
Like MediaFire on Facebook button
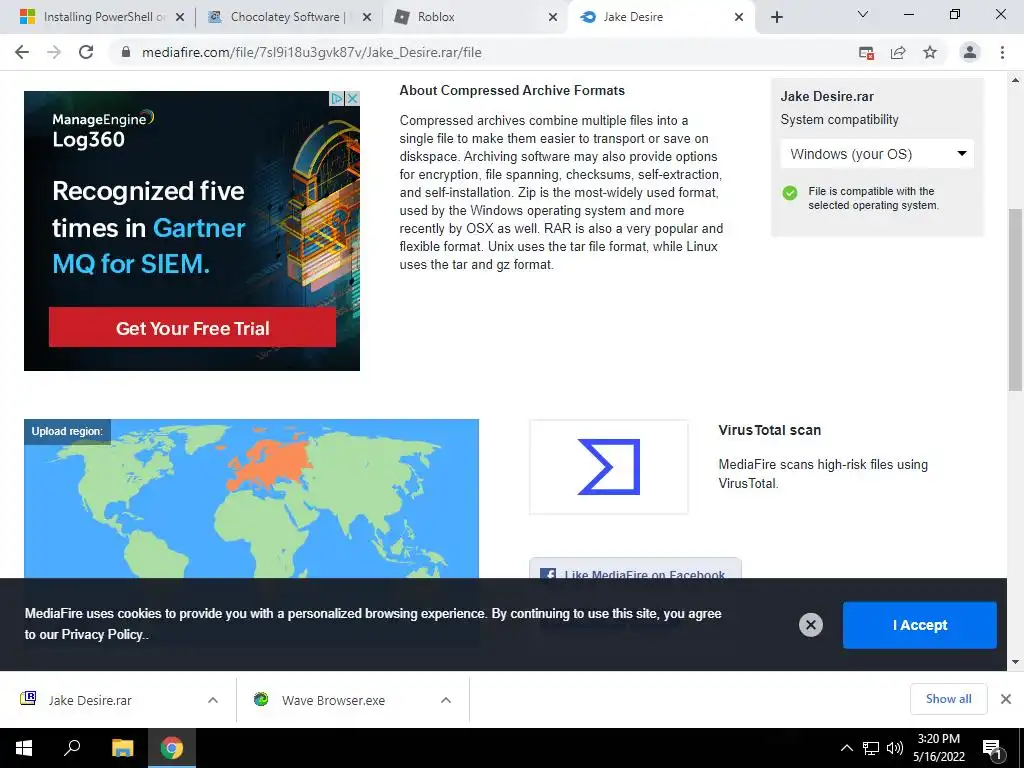pos(635,568)
